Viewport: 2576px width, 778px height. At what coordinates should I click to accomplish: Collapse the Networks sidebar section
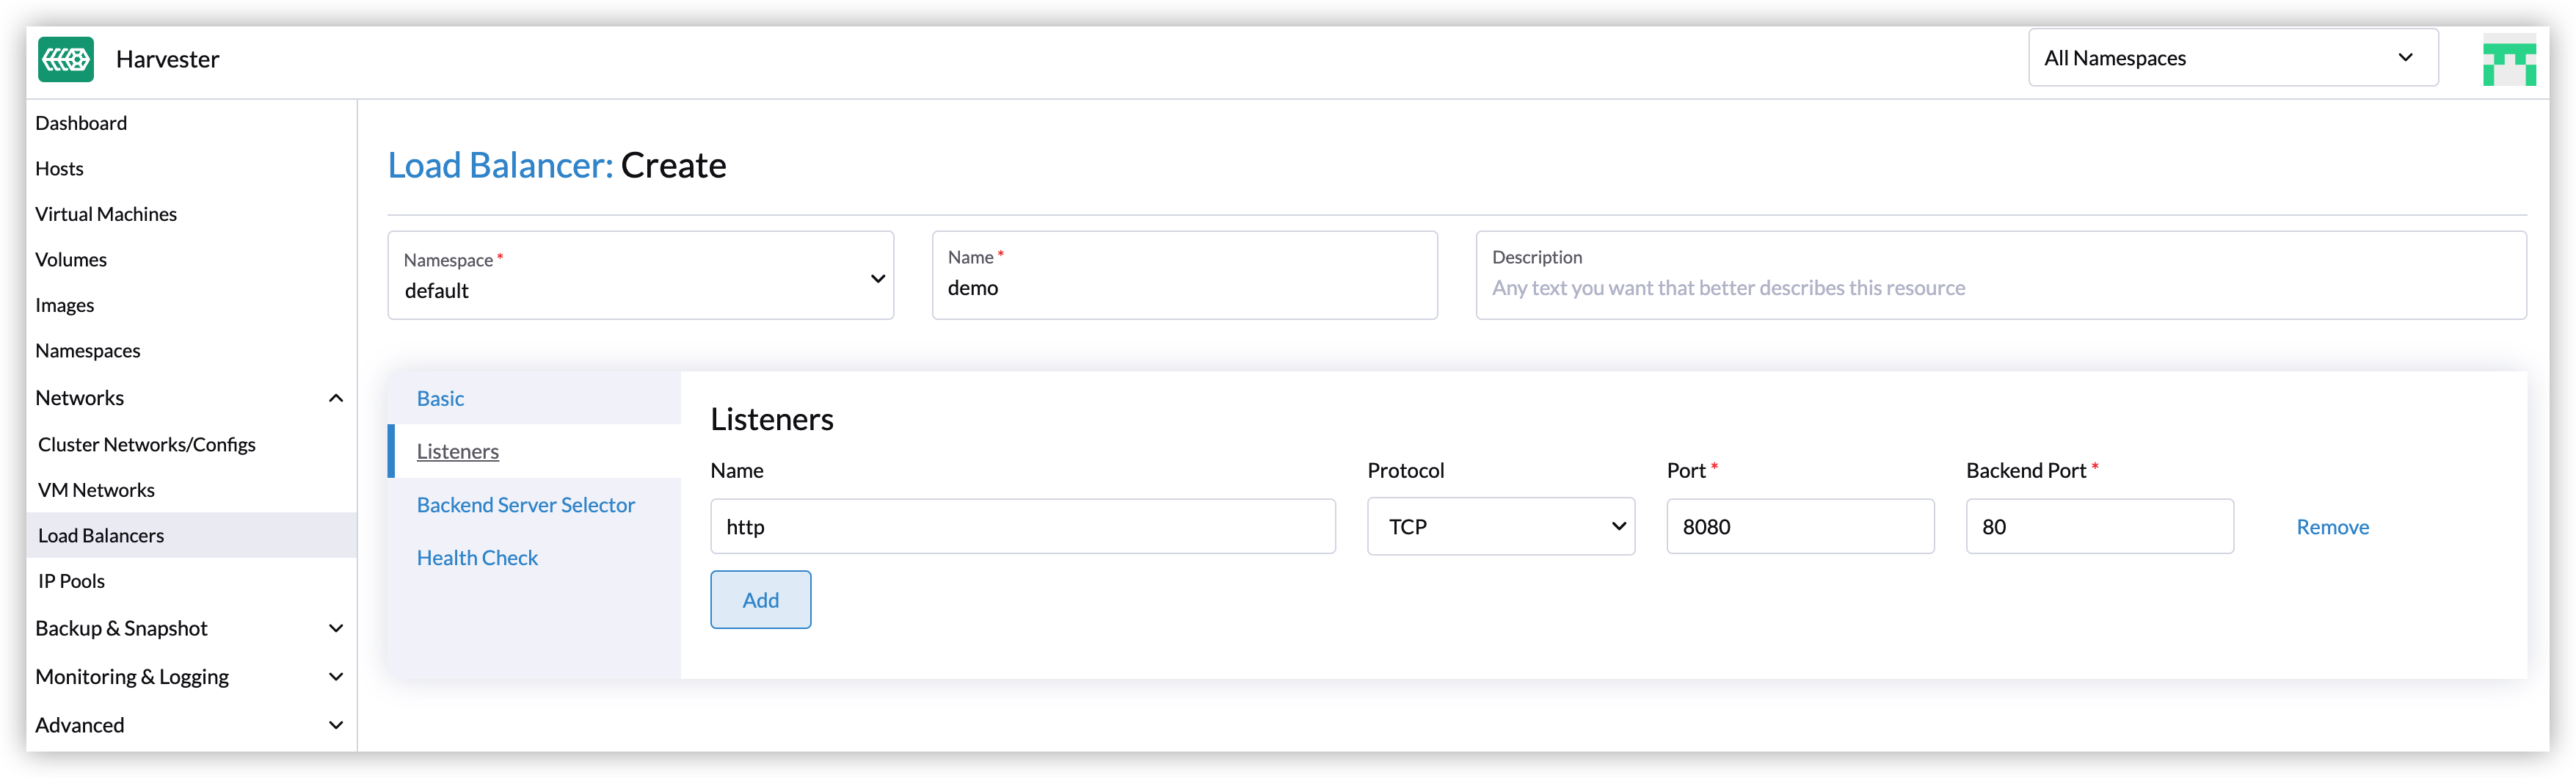(x=336, y=398)
